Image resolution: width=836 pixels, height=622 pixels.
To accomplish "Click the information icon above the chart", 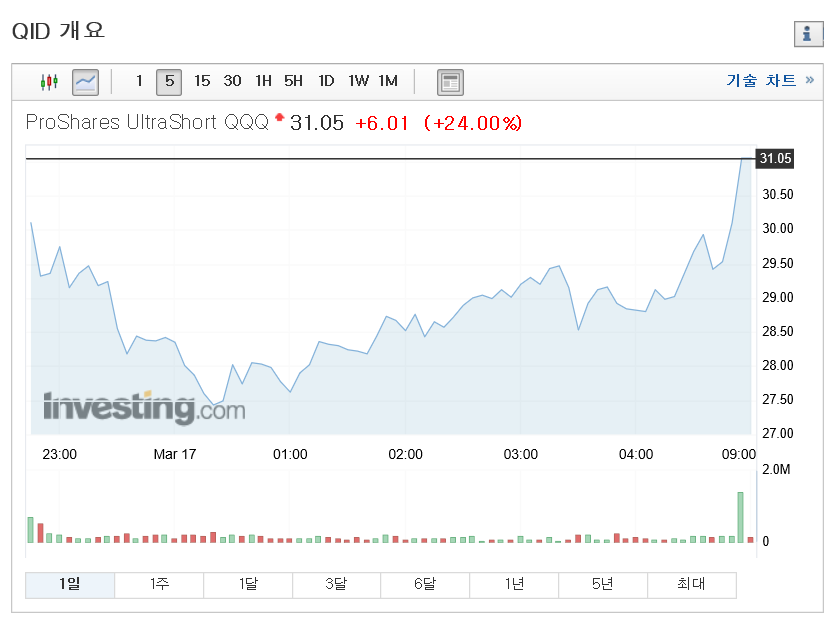I will (808, 33).
